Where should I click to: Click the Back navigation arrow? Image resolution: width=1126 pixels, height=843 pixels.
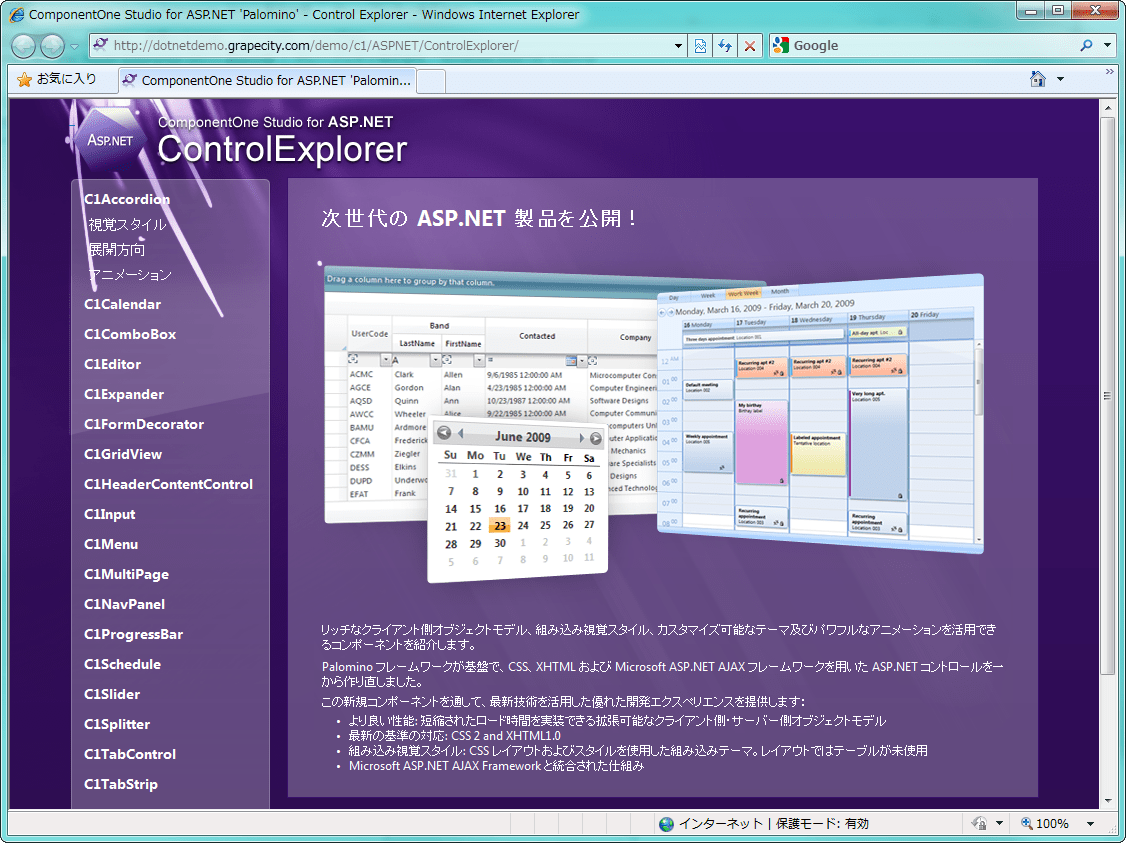tap(22, 46)
